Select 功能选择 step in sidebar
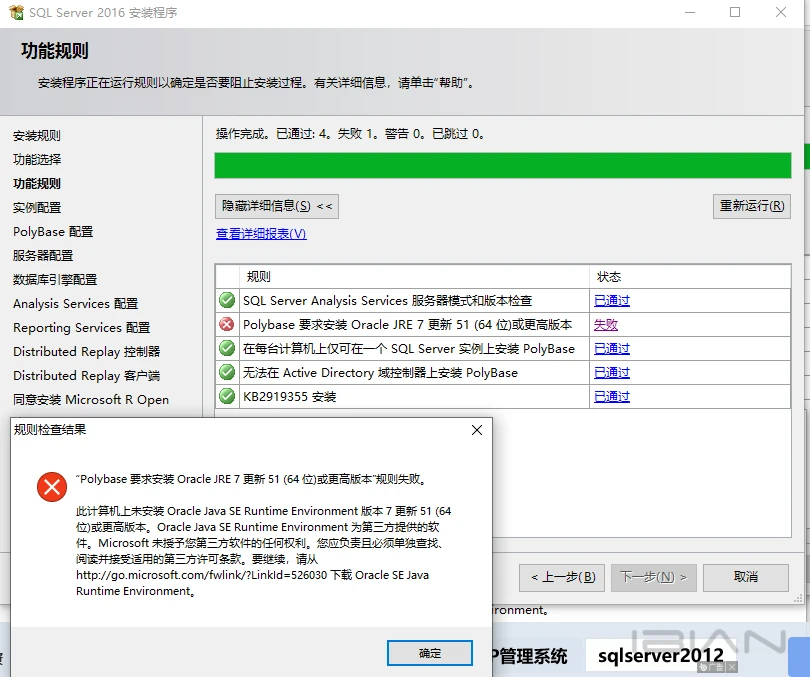 pyautogui.click(x=37, y=160)
